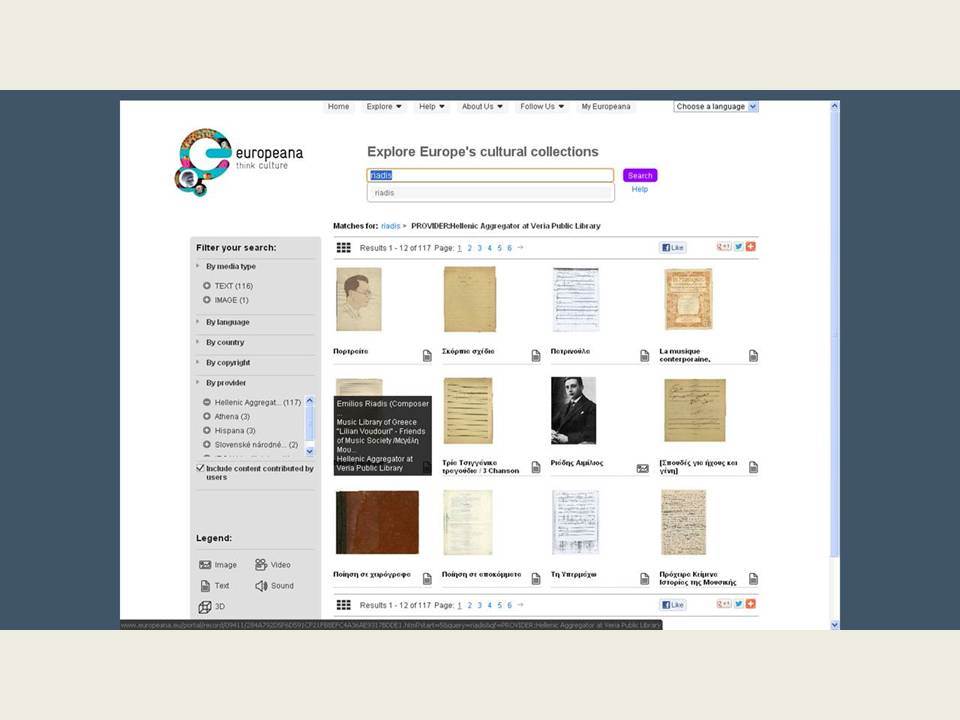This screenshot has width=960, height=720.
Task: Go to page 2 in the top pagination
Action: pyautogui.click(x=470, y=248)
